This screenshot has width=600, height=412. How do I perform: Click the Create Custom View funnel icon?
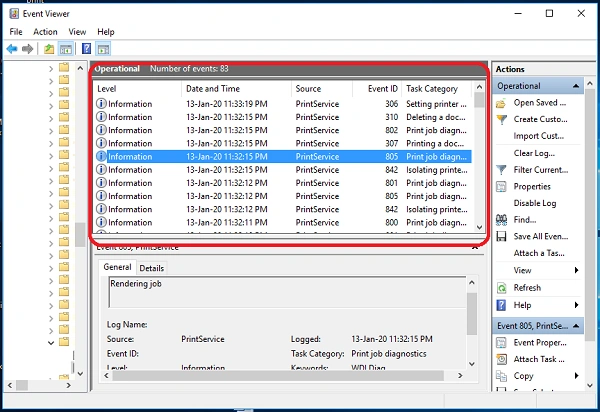coord(501,119)
